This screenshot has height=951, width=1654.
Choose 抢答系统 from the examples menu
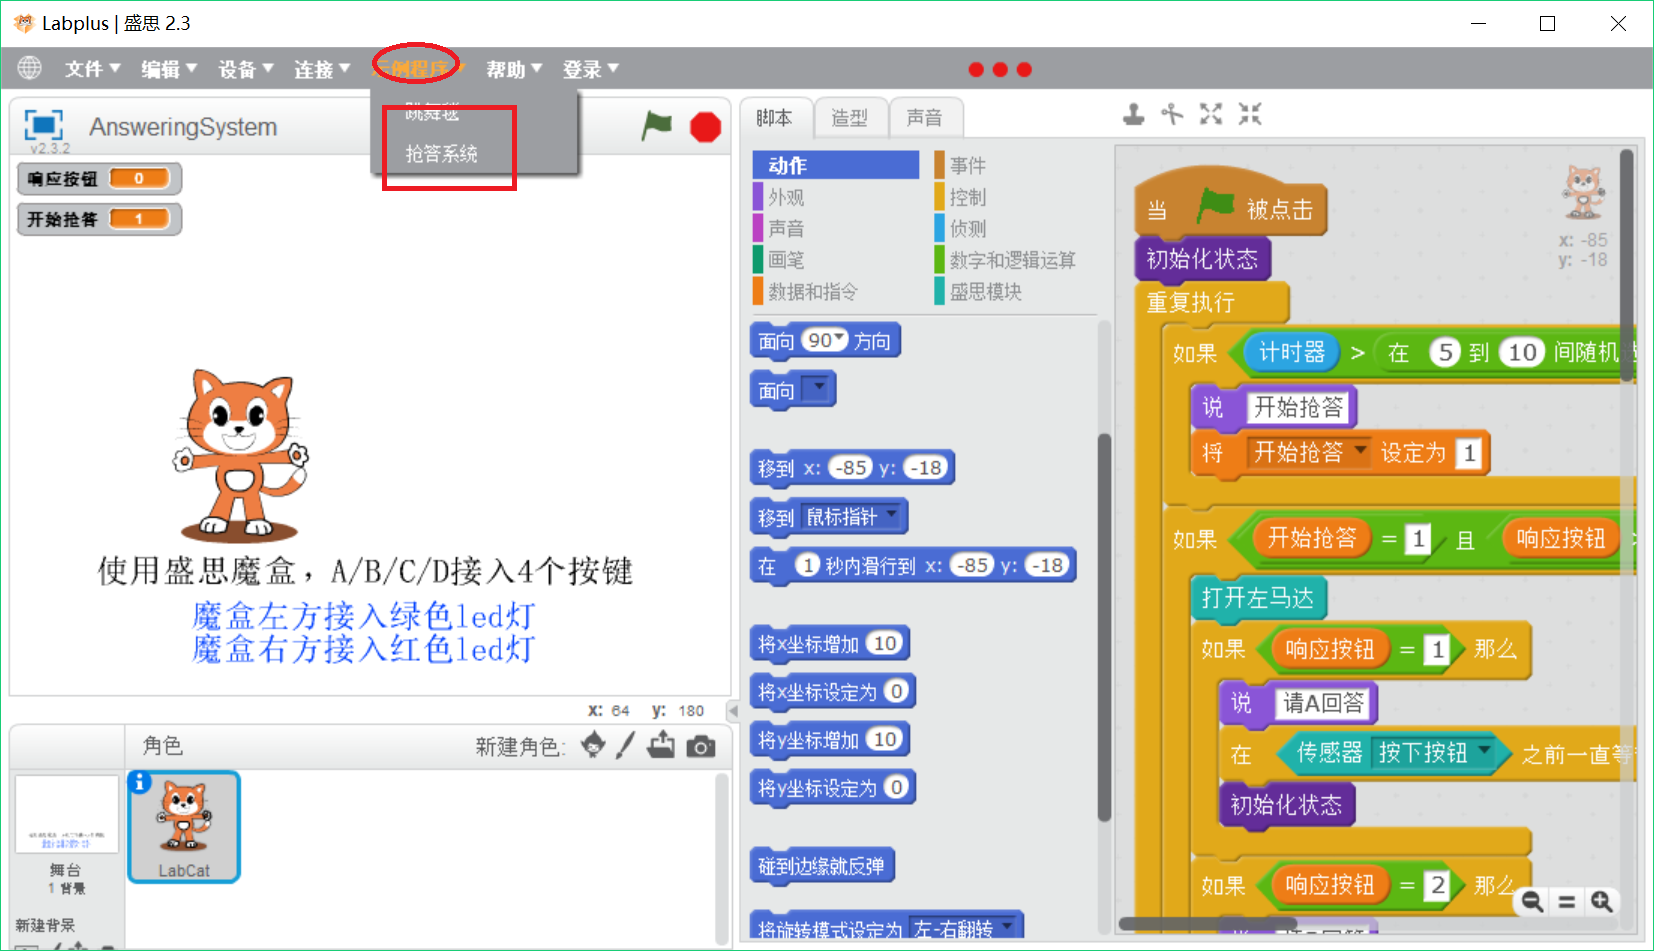(441, 154)
